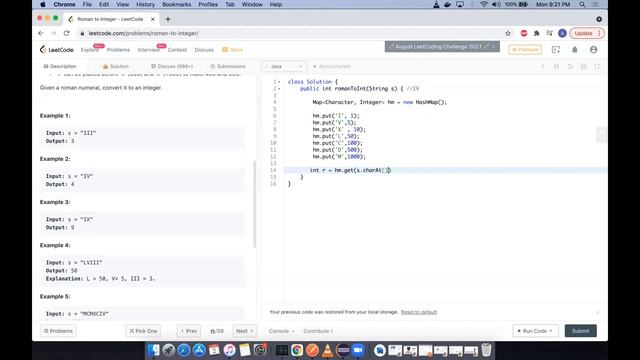
Task: Collapse code fold on line 2
Action: (279, 89)
